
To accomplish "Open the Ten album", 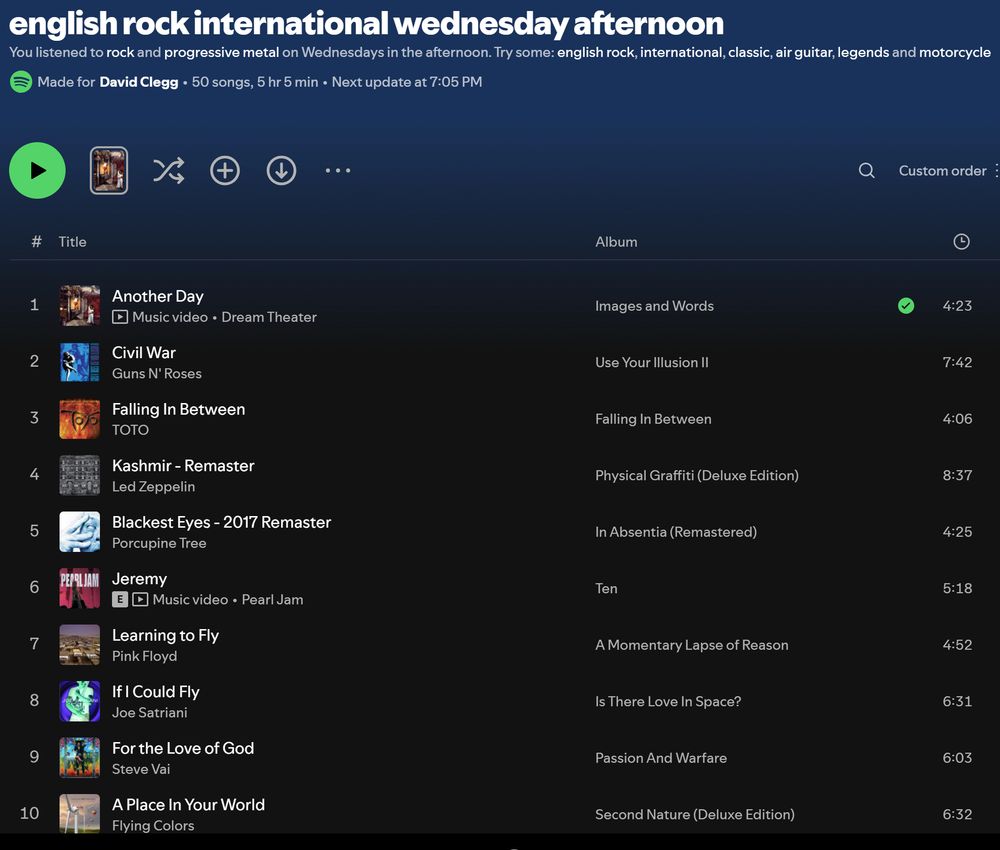I will pos(606,589).
